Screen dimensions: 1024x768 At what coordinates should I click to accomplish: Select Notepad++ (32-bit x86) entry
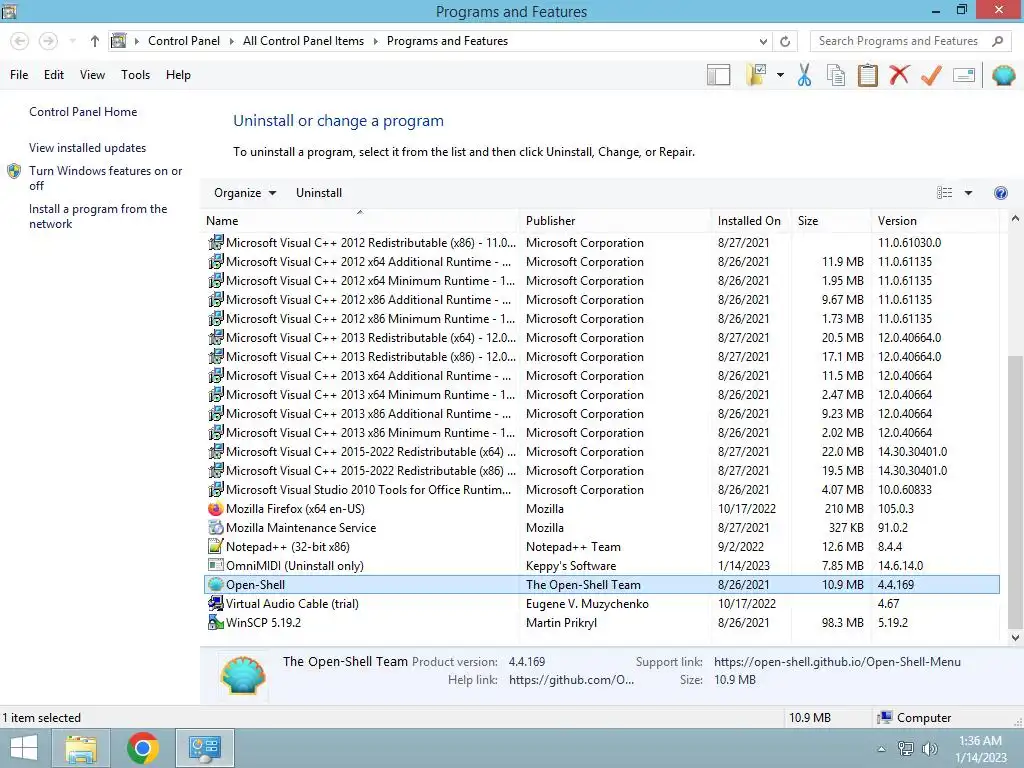tap(602, 547)
